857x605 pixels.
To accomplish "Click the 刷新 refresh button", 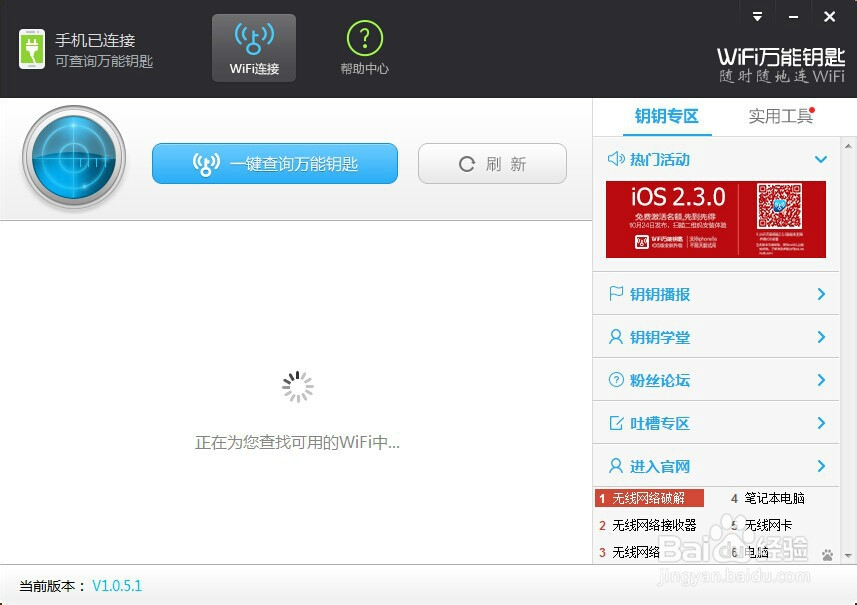I will (x=492, y=163).
